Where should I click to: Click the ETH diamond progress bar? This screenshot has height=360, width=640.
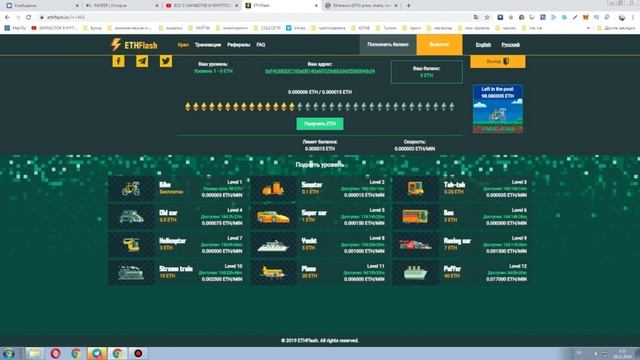pyautogui.click(x=320, y=107)
